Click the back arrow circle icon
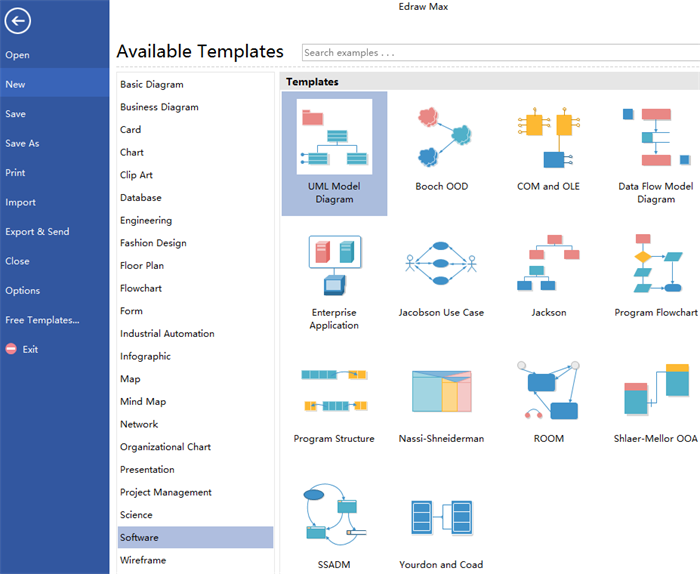700x574 pixels. click(x=18, y=21)
